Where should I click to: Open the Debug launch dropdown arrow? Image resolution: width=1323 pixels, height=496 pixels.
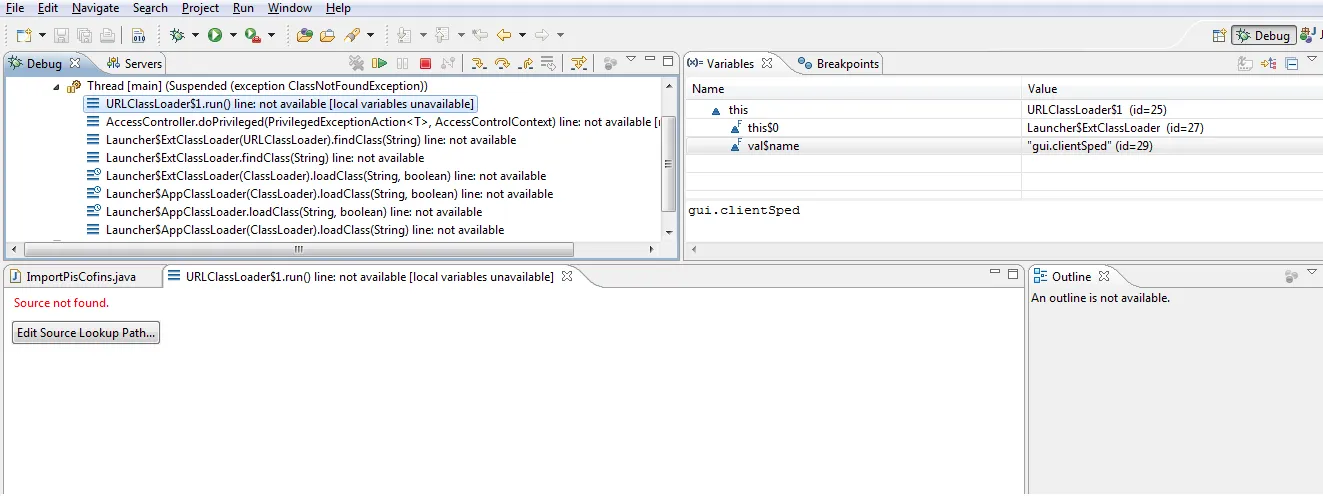pos(194,35)
